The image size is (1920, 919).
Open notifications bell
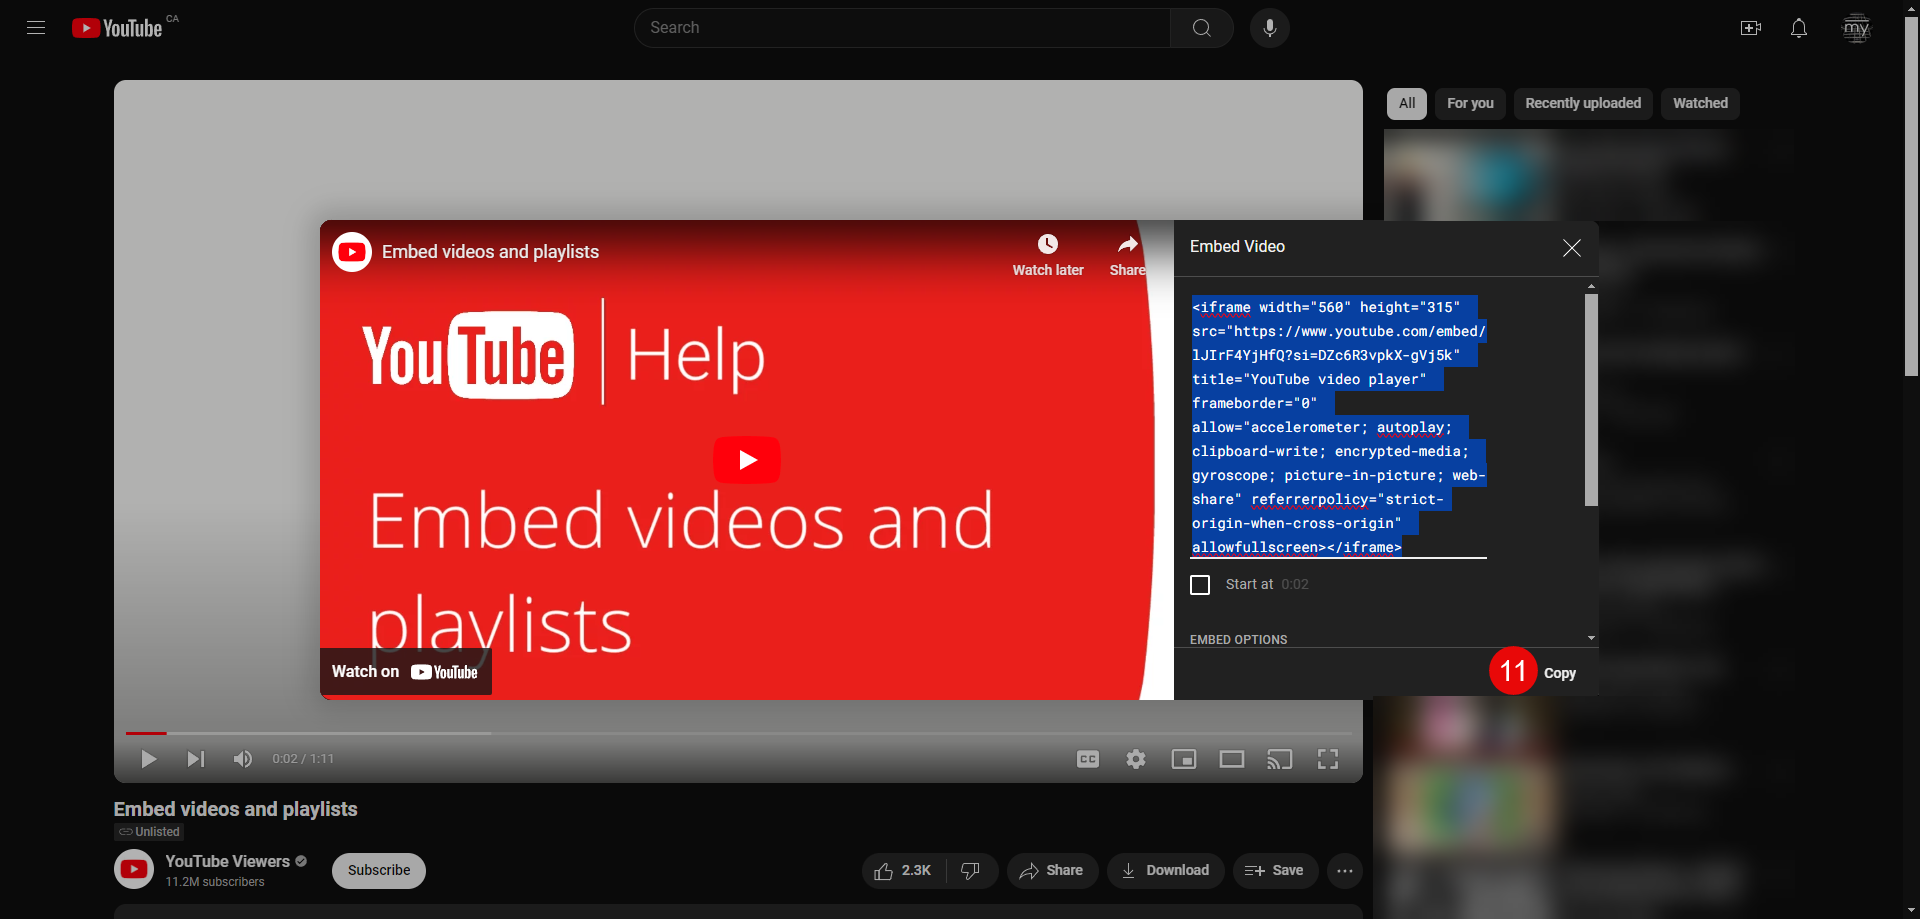(x=1799, y=28)
